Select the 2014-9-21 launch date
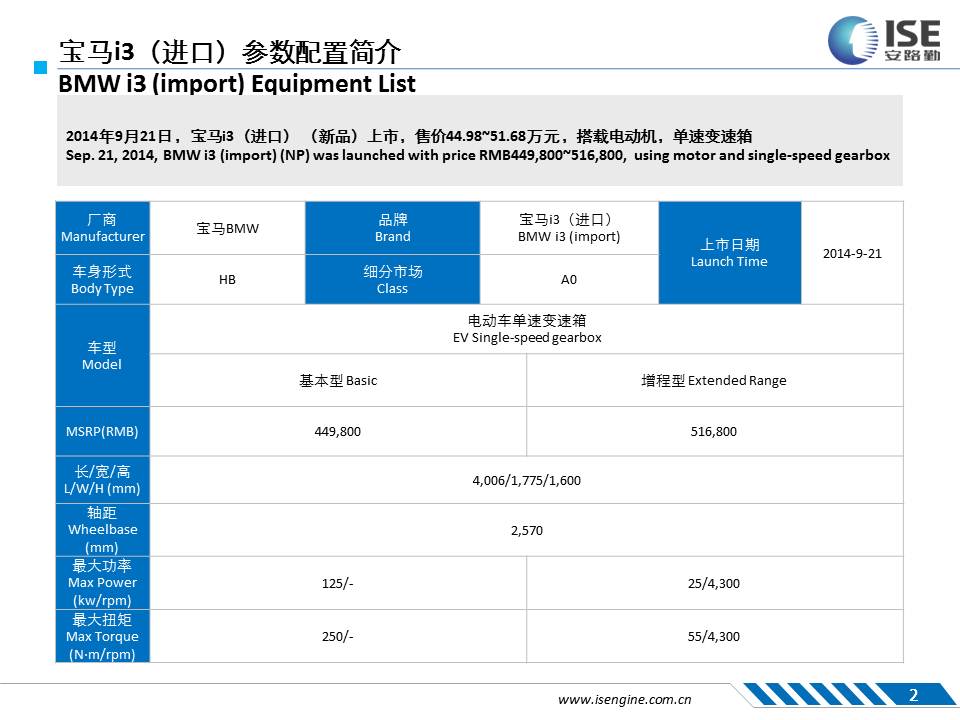 pyautogui.click(x=852, y=253)
